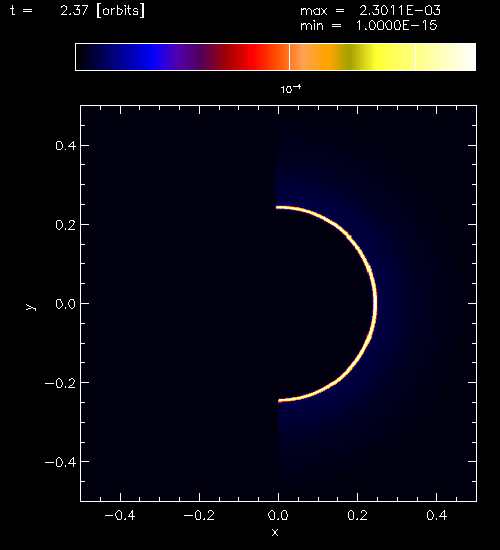The image size is (500, 550).
Task: Click the y-axis label −0.2
Action: coord(60,383)
